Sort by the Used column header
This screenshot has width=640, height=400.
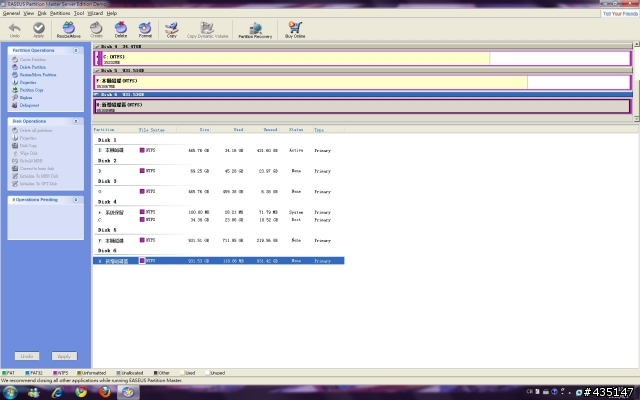click(x=228, y=130)
